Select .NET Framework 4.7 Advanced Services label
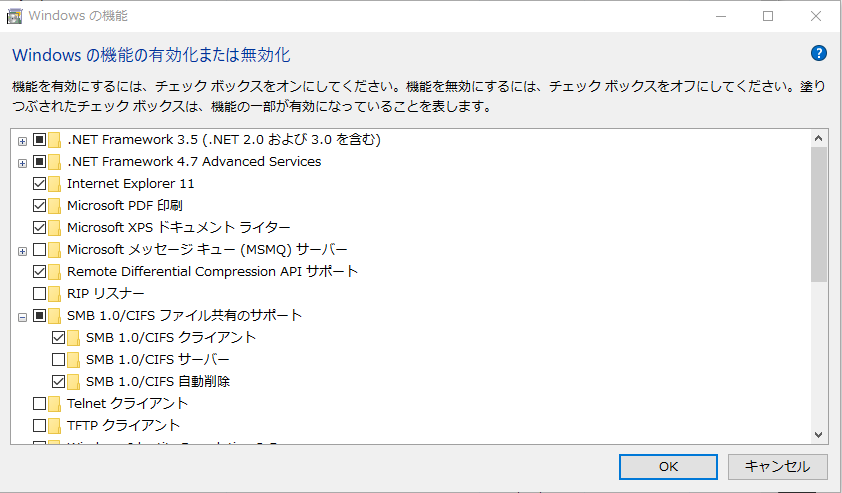This screenshot has width=842, height=493. click(194, 162)
